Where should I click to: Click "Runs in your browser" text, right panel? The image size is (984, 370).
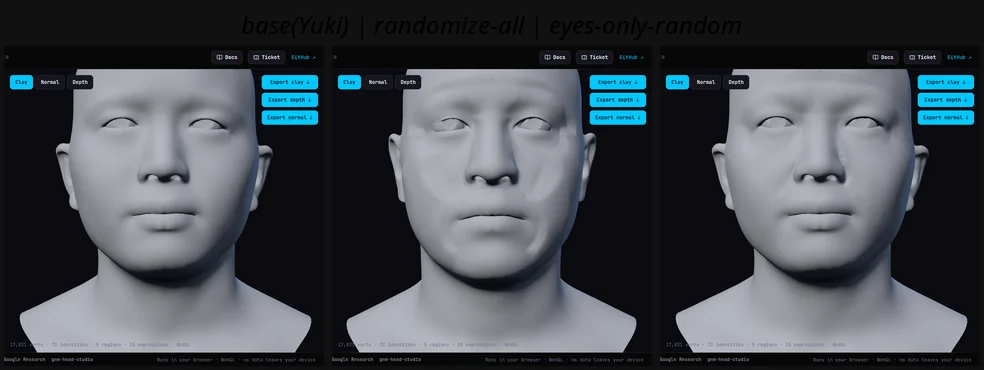point(837,360)
